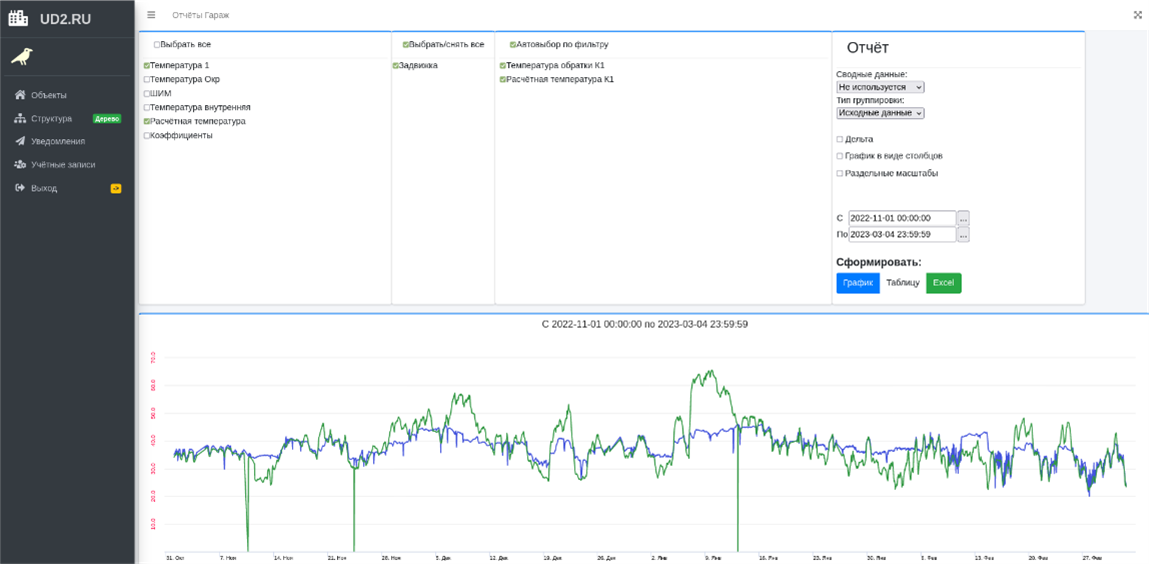
Task: Check the Температура внутренняя checkbox
Action: tap(147, 107)
